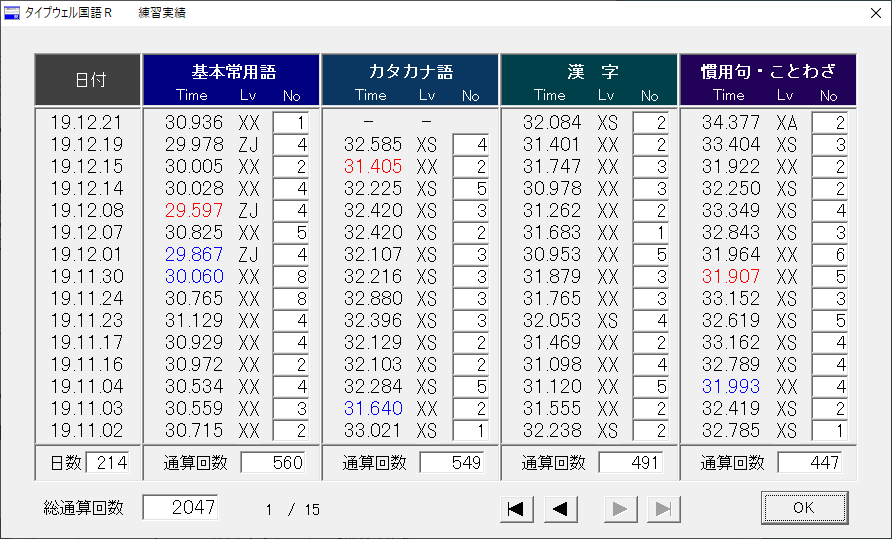Click the time 32.880 under カタカナ語
Viewport: 892px width, 539px height.
(x=373, y=298)
